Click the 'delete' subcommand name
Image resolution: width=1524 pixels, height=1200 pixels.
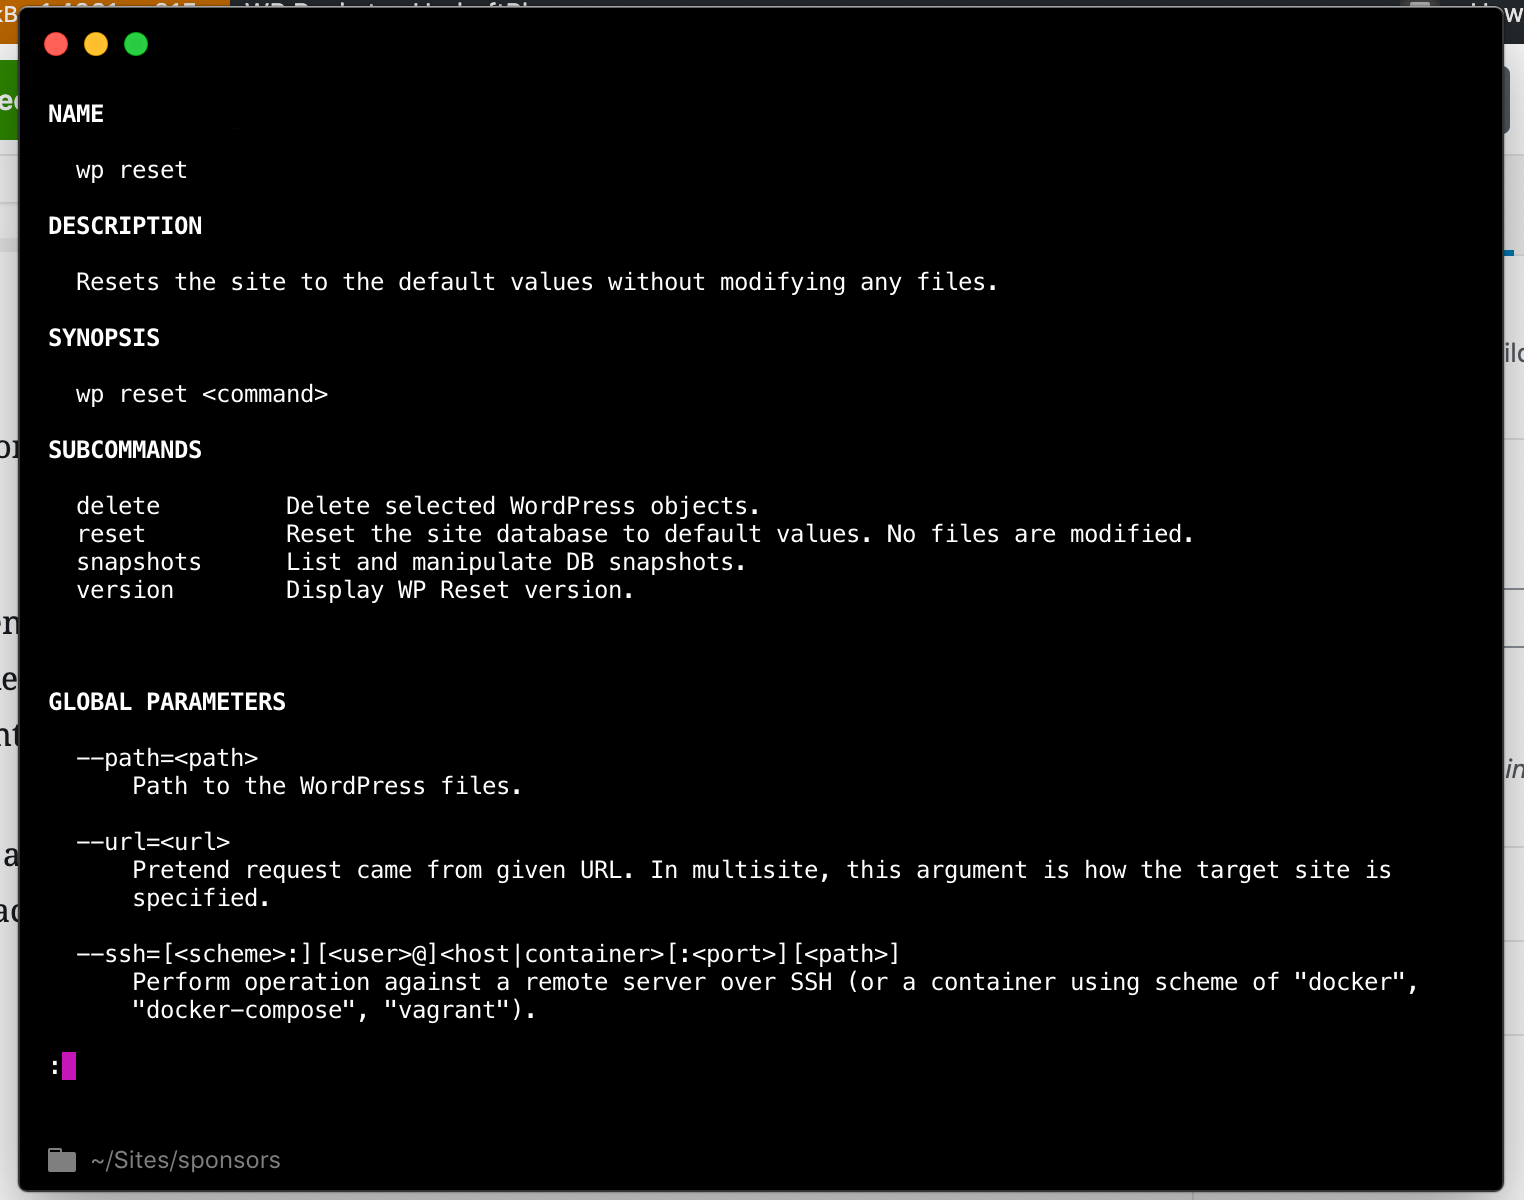tap(118, 506)
